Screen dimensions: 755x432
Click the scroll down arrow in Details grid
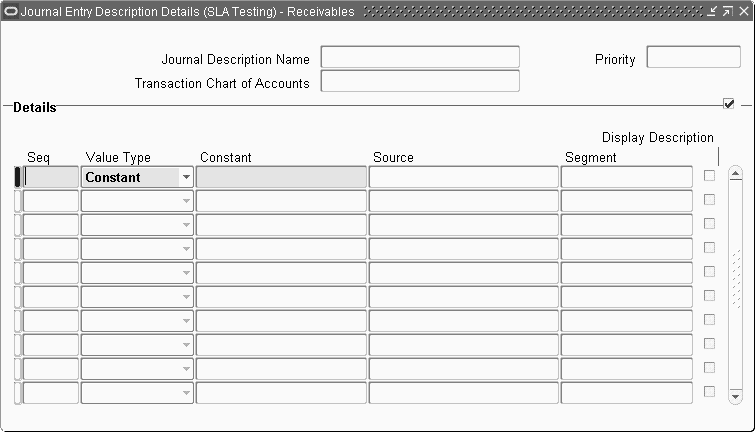tap(735, 397)
